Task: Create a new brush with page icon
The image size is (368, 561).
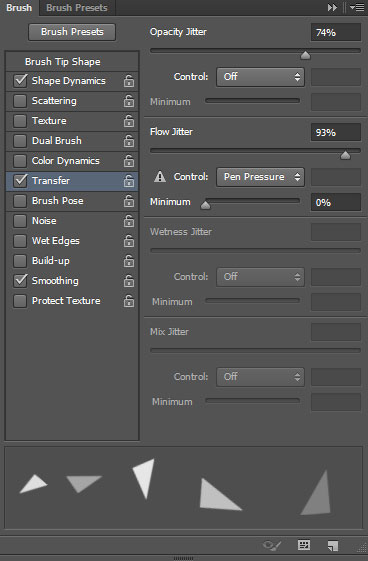Action: tap(333, 545)
